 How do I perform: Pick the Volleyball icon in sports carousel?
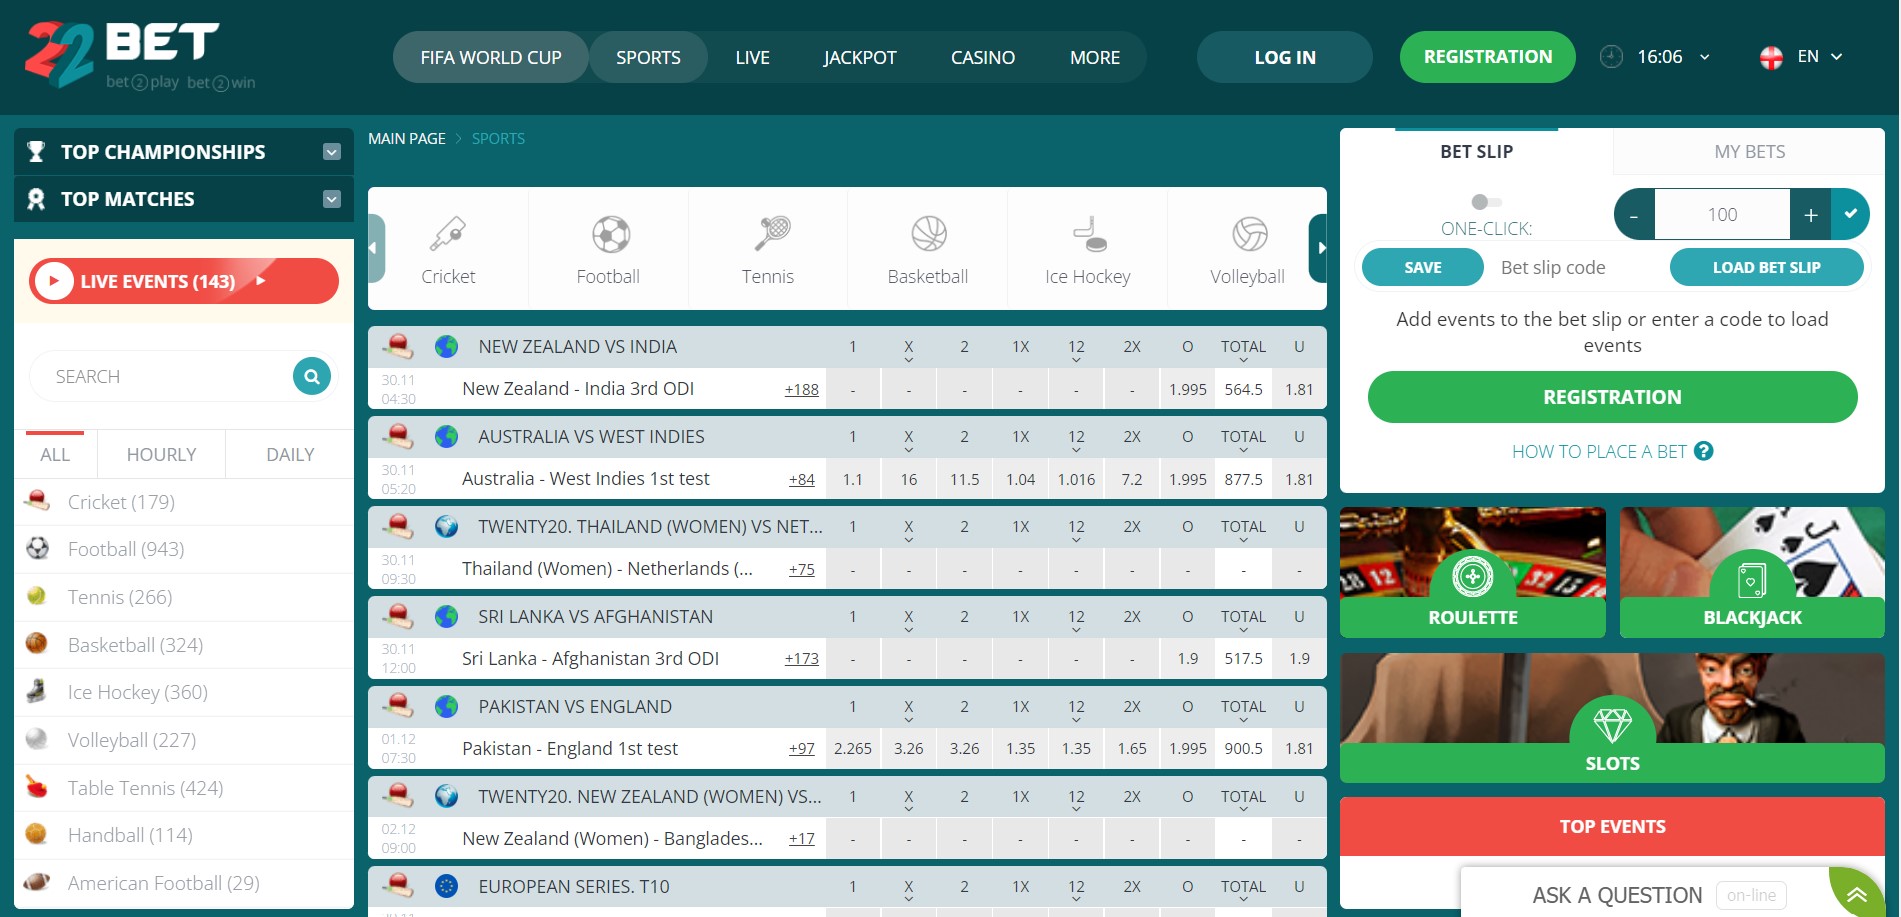(1250, 234)
